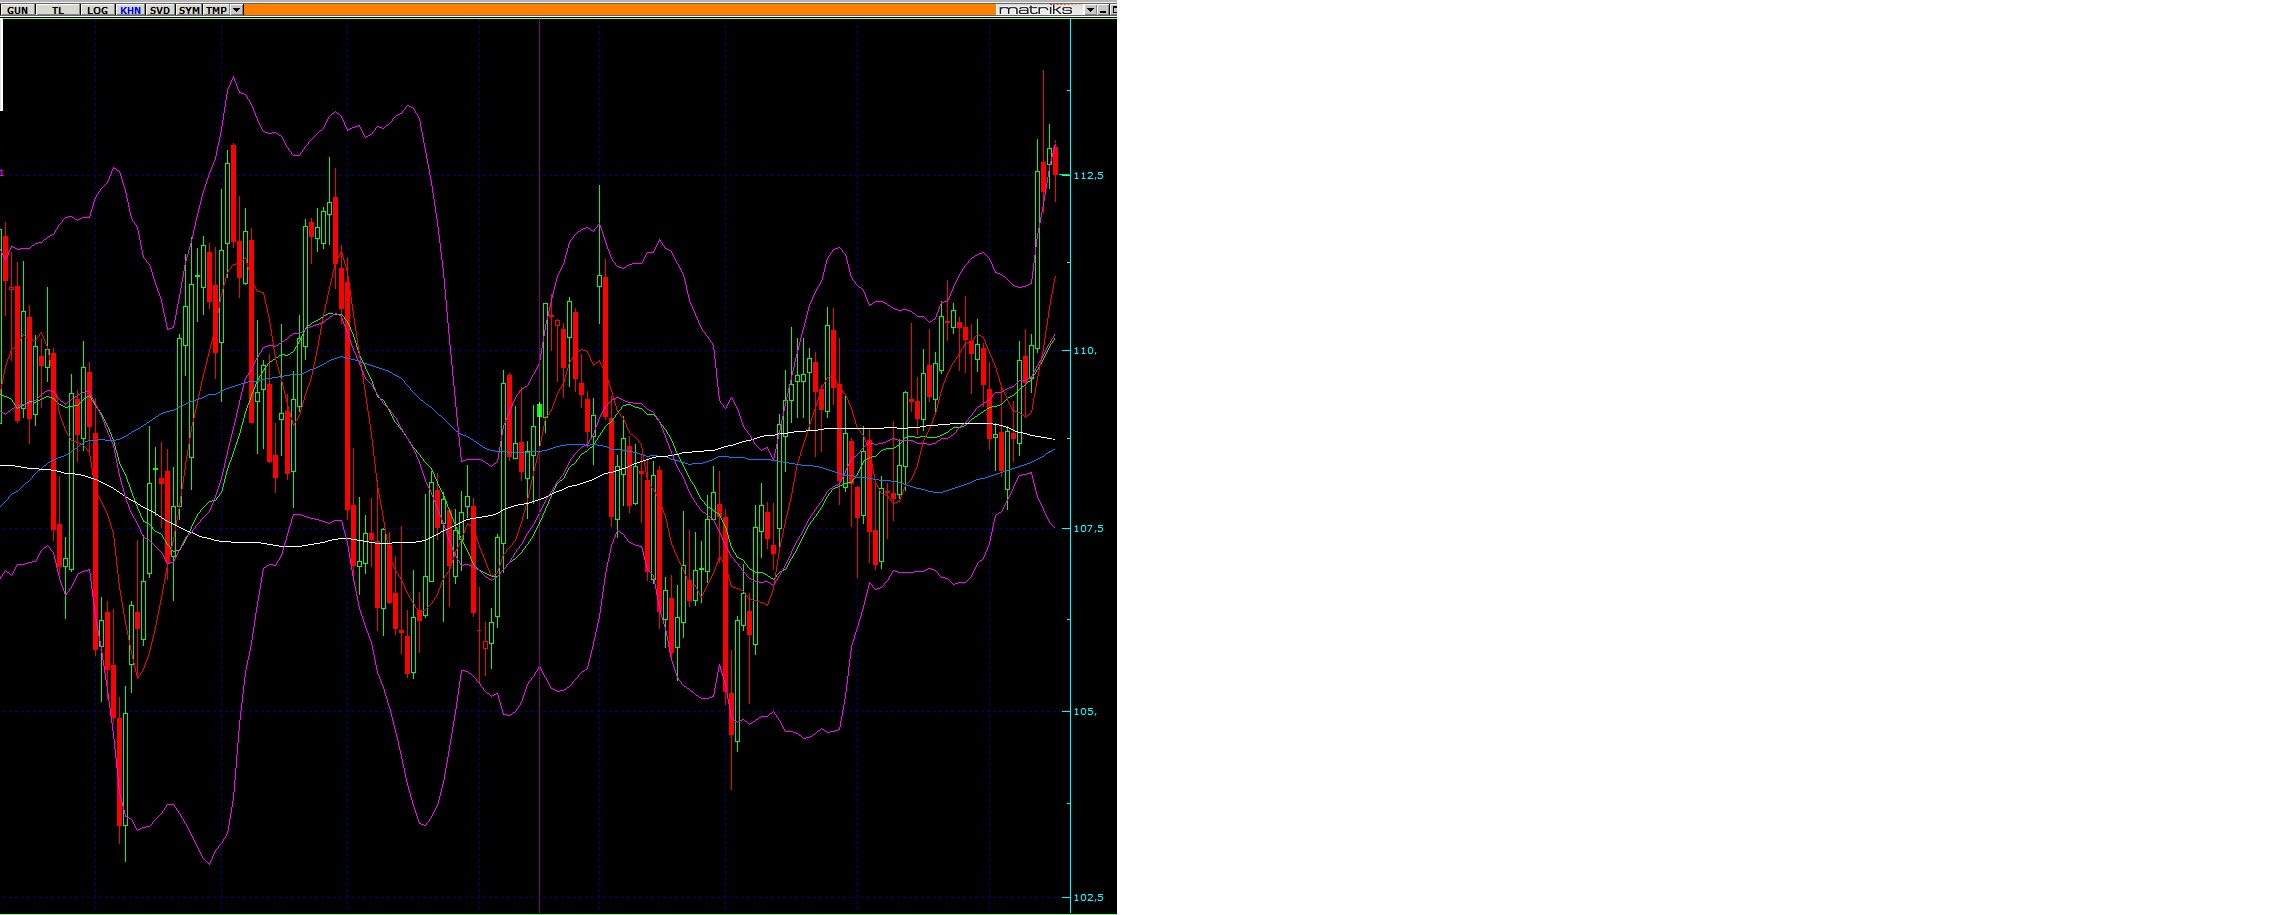The image size is (2277, 915).
Task: Click the 102,5 label on price scale
Action: point(1088,897)
